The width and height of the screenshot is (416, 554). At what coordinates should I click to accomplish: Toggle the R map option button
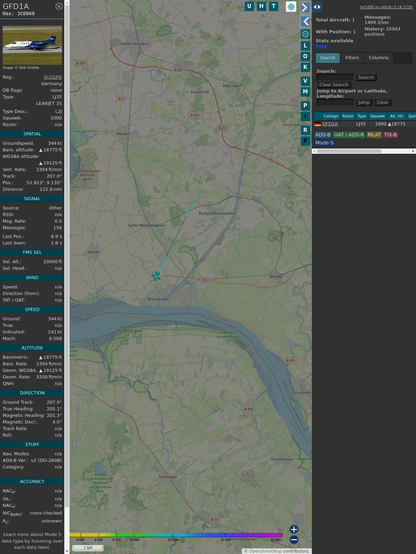pyautogui.click(x=305, y=130)
